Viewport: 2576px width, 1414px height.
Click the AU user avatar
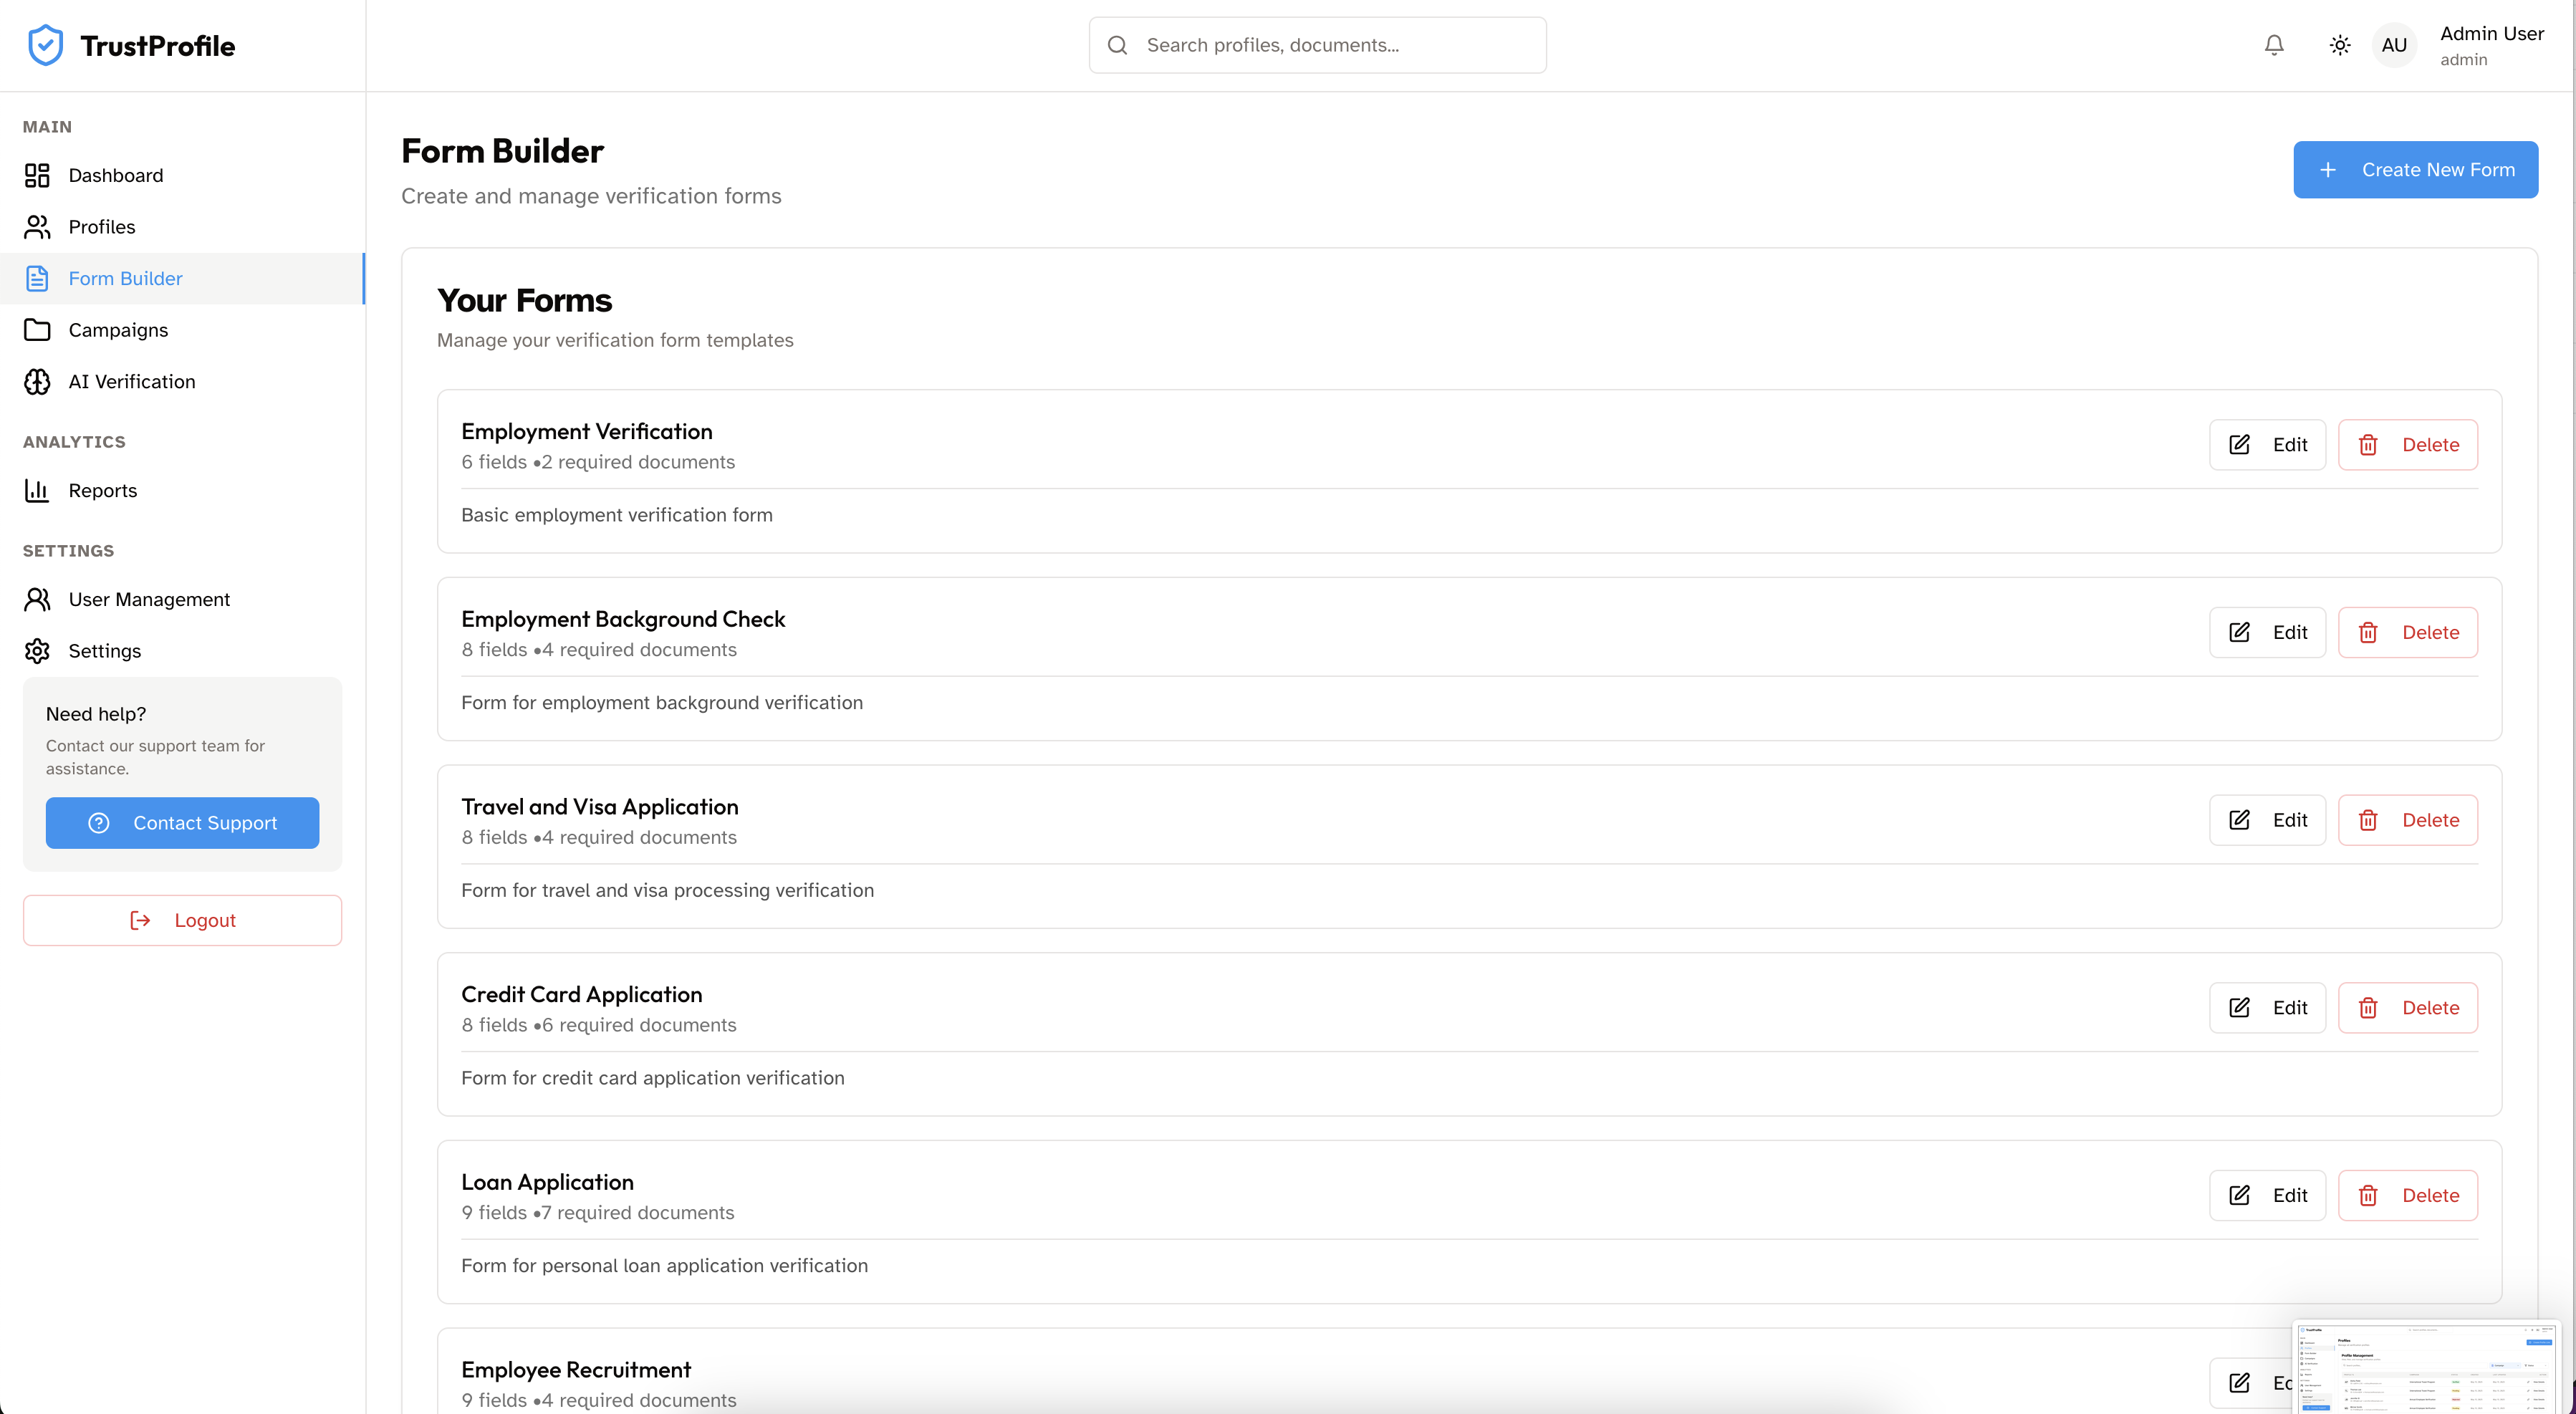[2394, 45]
